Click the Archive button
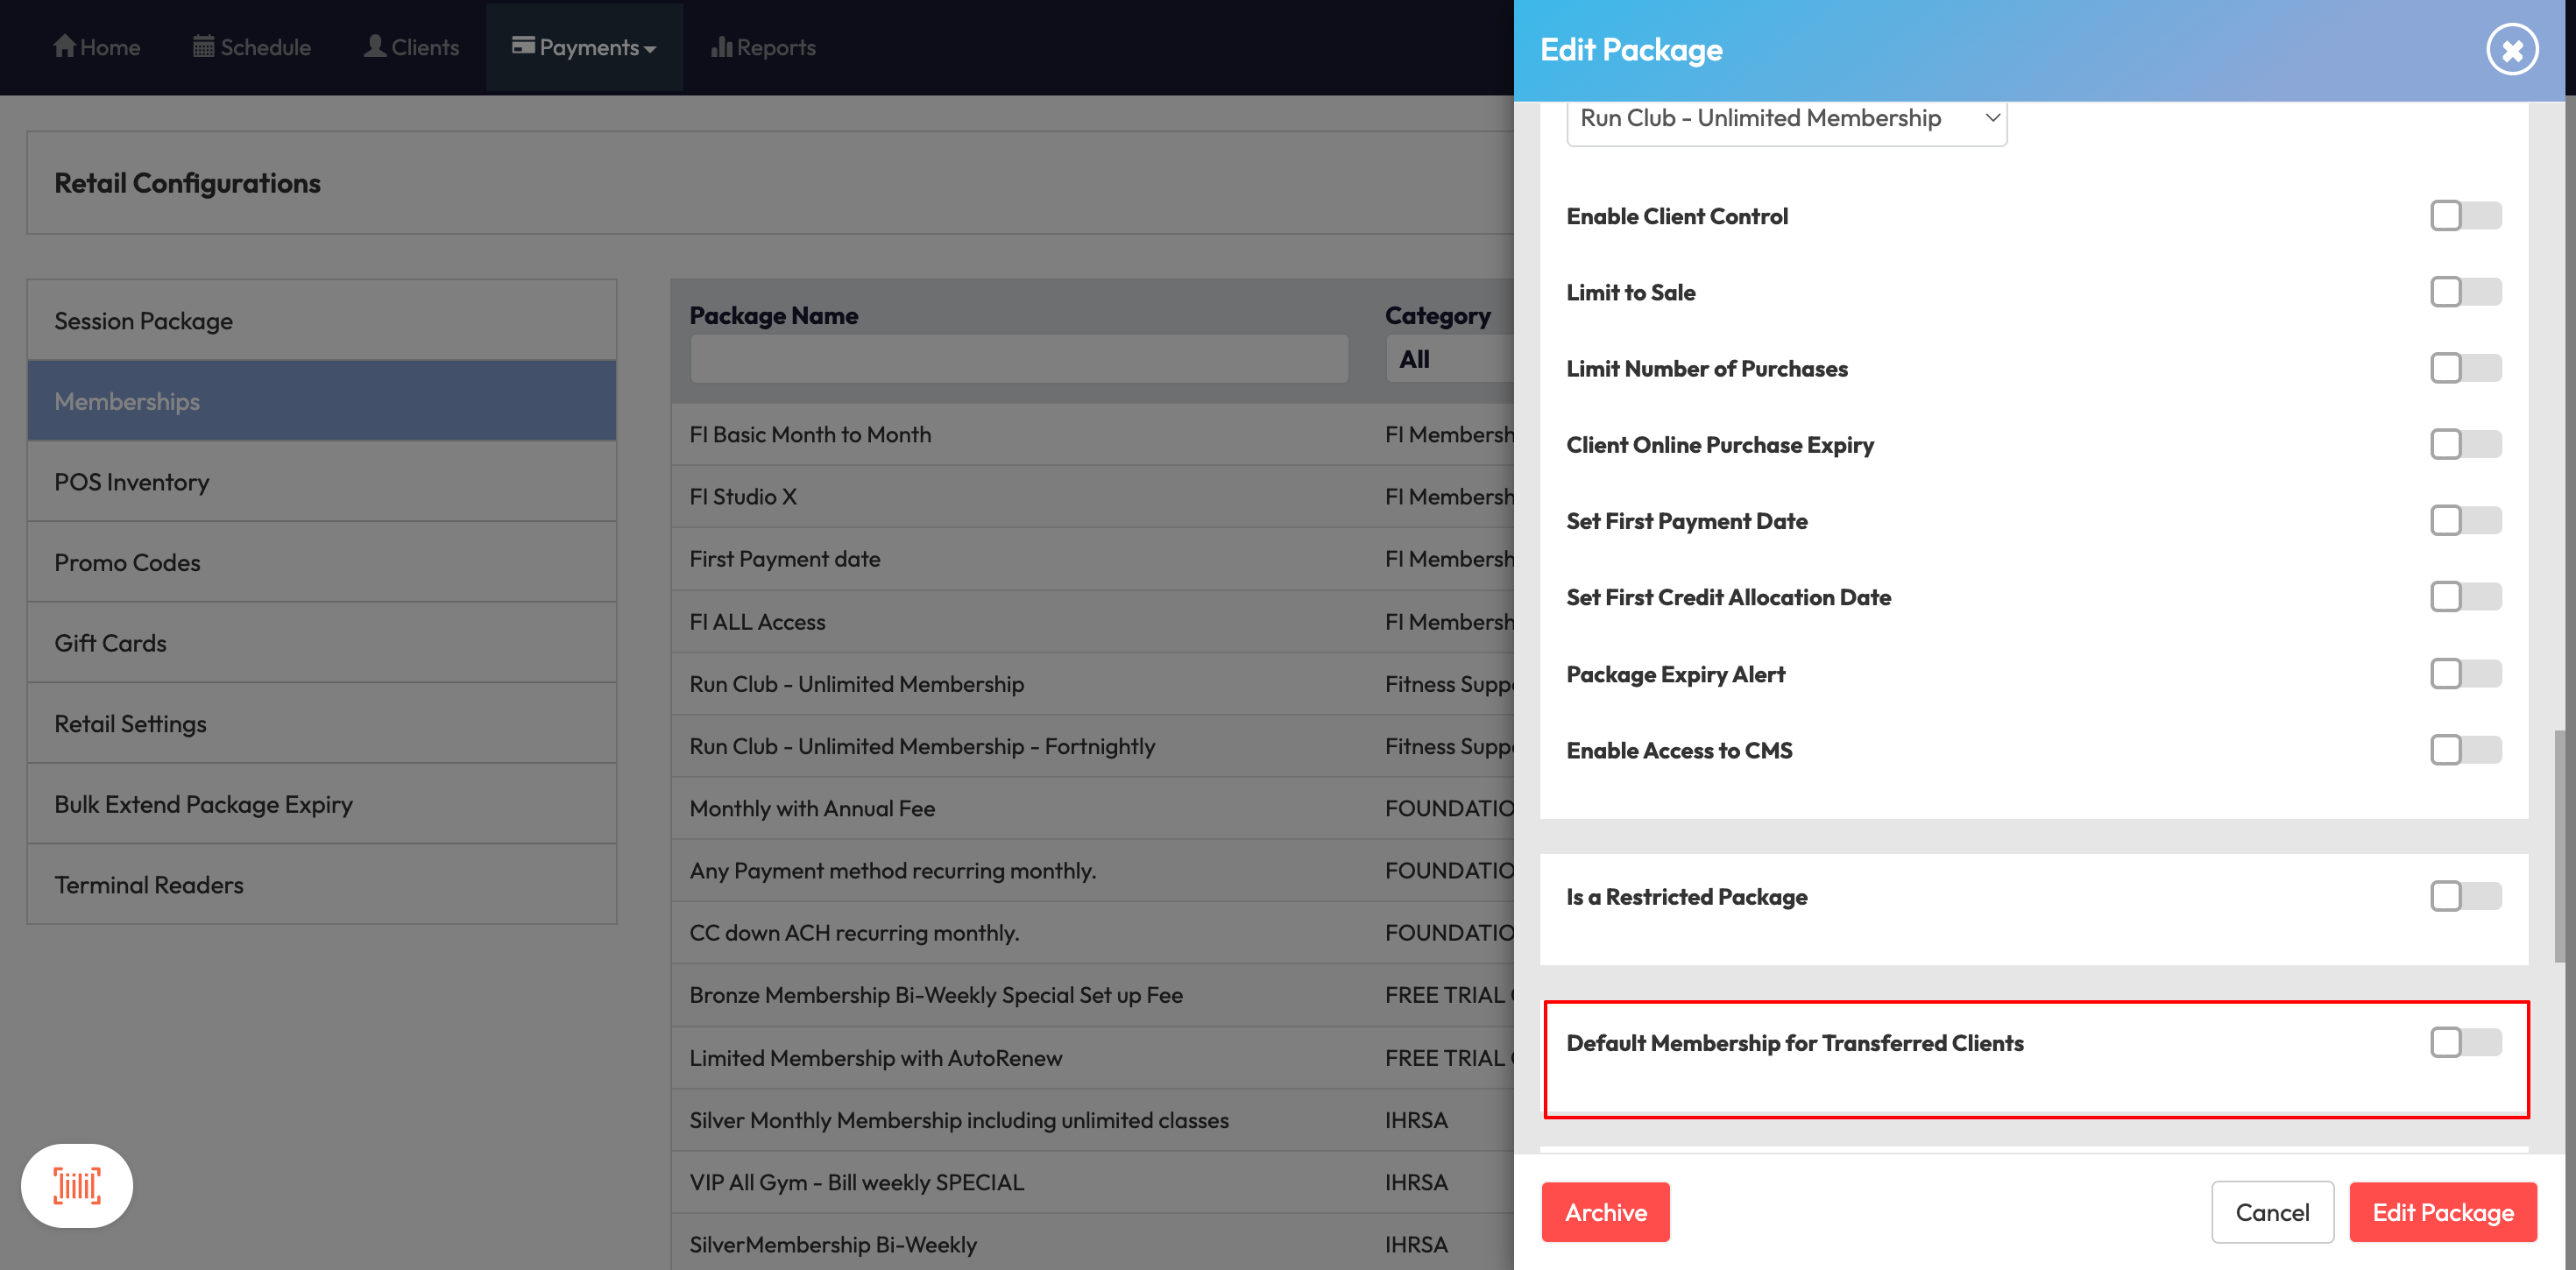This screenshot has height=1270, width=2576. tap(1605, 1212)
